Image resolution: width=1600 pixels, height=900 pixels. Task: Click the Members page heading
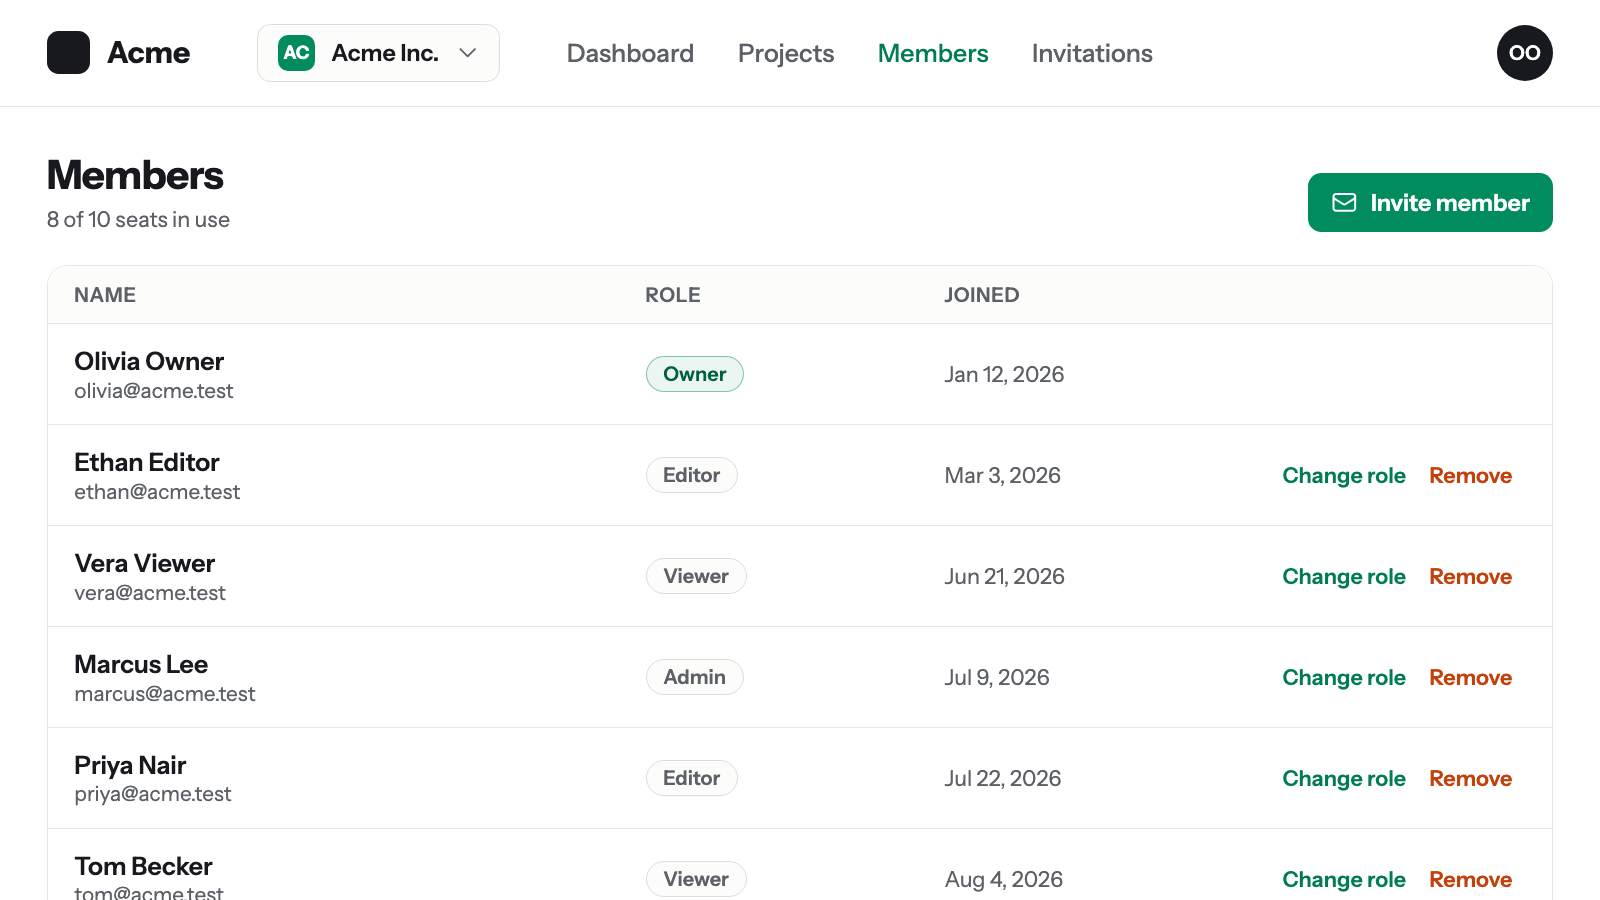pyautogui.click(x=135, y=175)
